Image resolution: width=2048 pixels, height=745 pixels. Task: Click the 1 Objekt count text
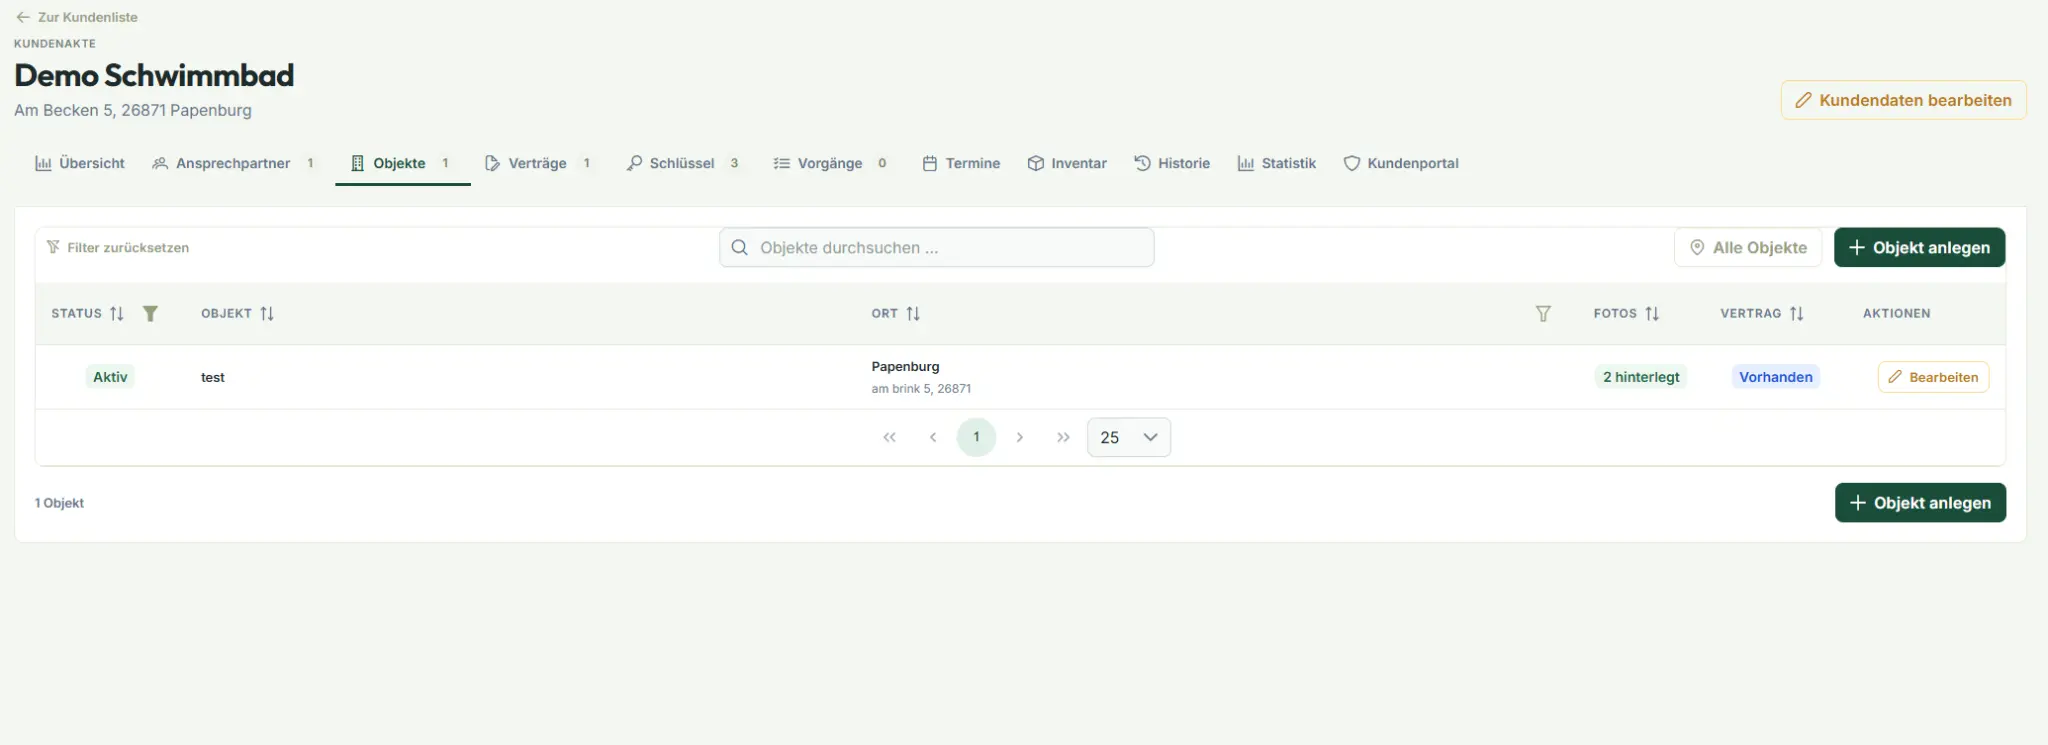(x=59, y=503)
